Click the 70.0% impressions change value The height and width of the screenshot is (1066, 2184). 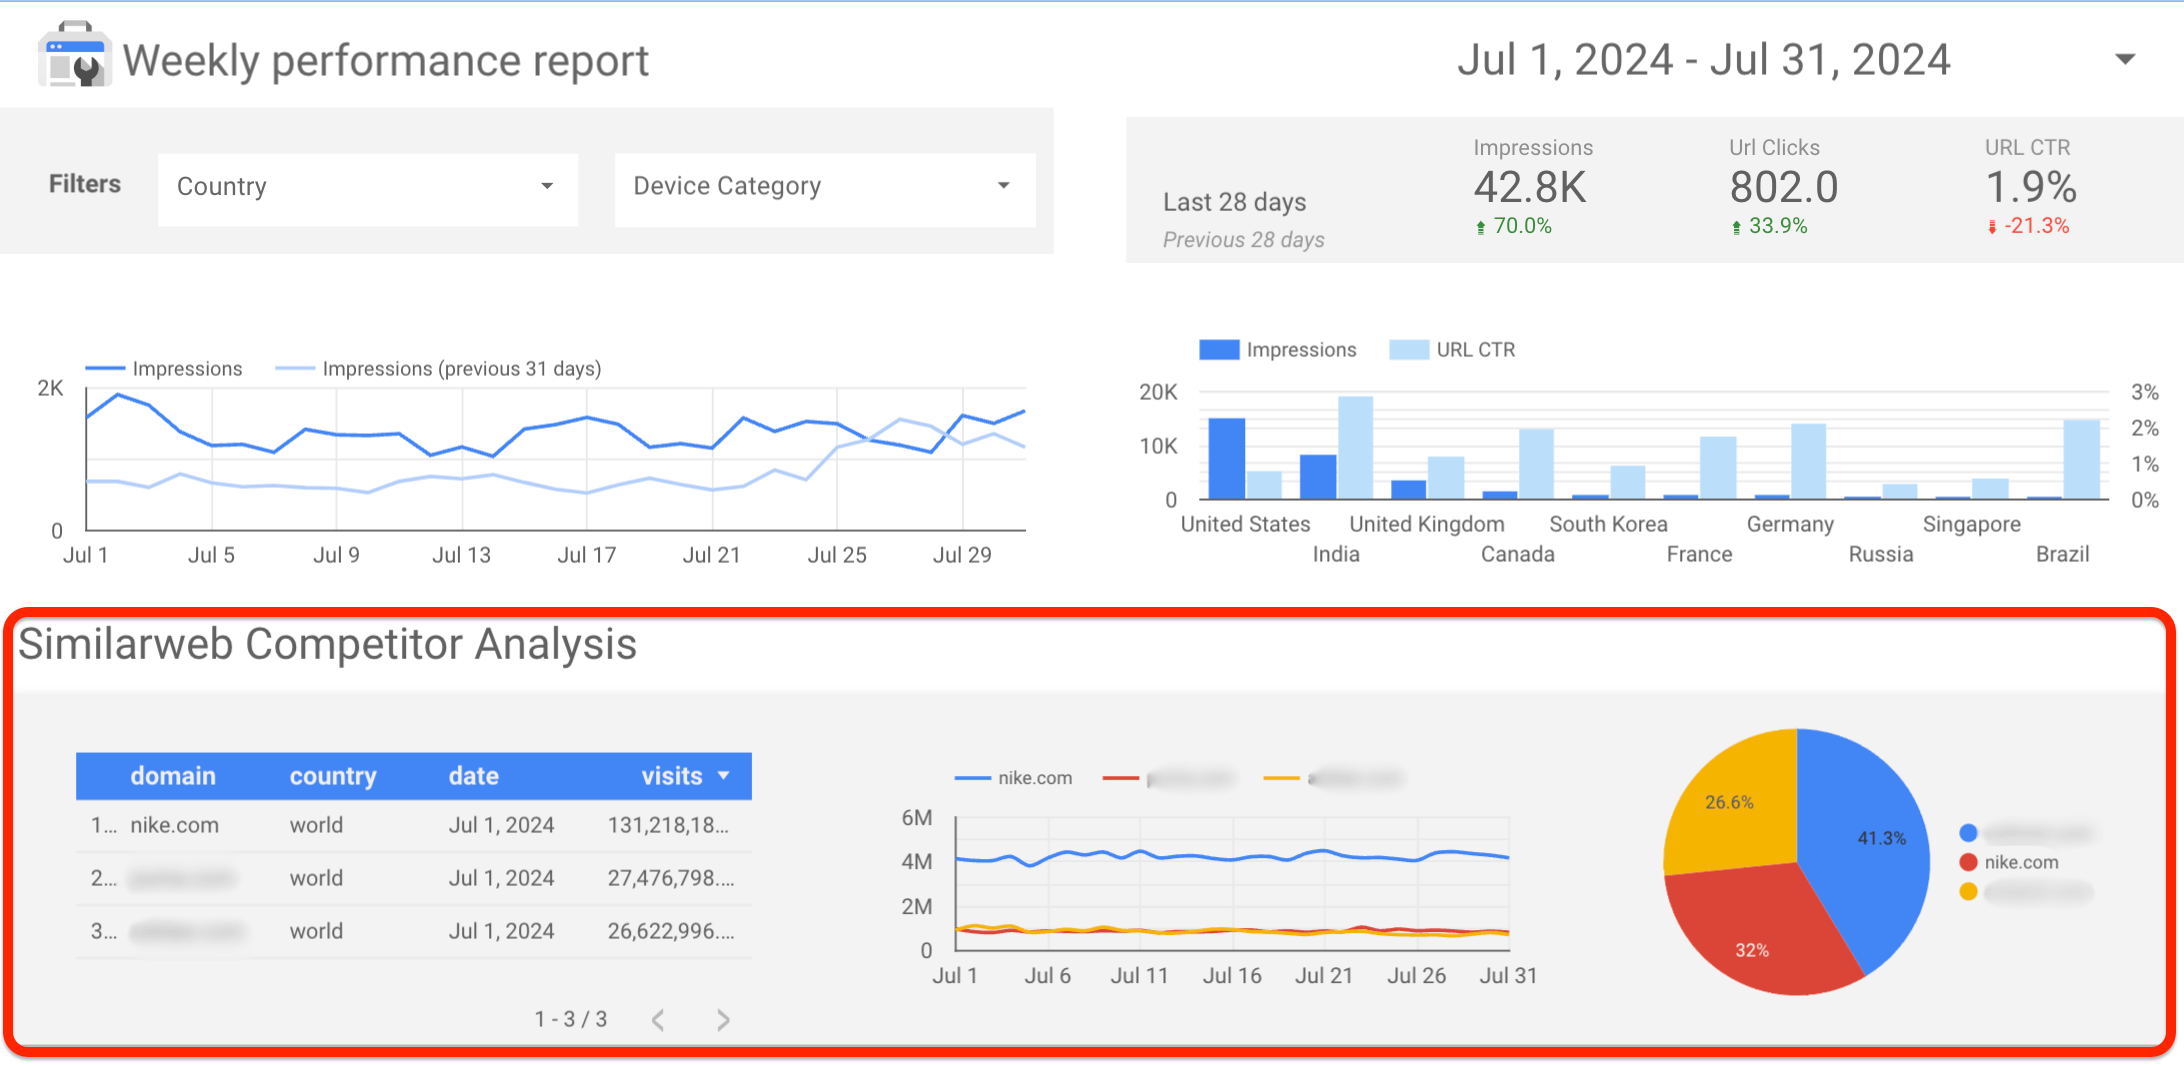[x=1522, y=226]
